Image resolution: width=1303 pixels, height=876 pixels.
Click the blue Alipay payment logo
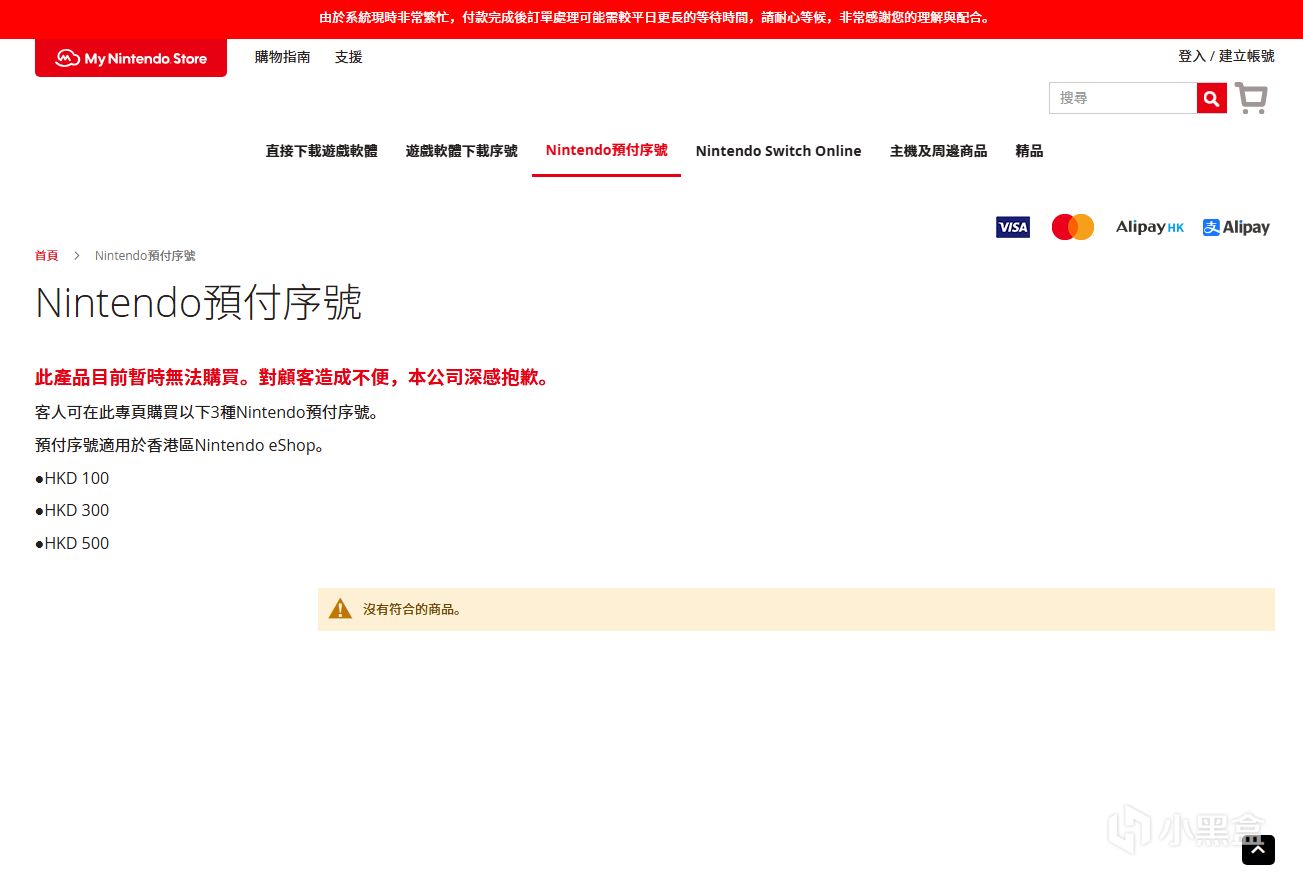tap(1236, 227)
